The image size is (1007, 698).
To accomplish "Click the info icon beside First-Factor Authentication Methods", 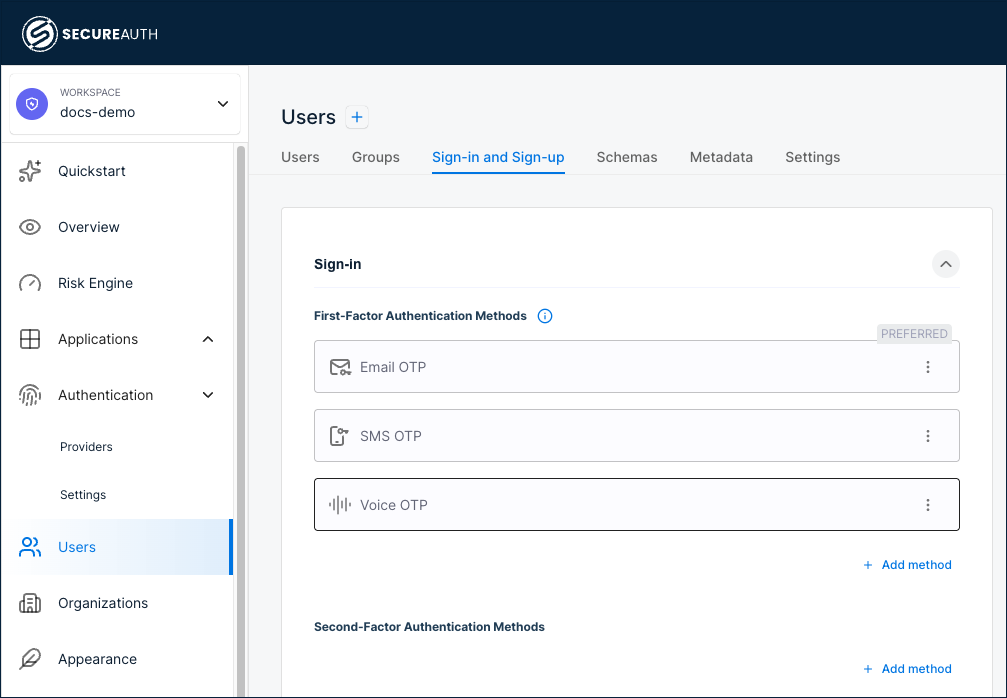I will [545, 315].
